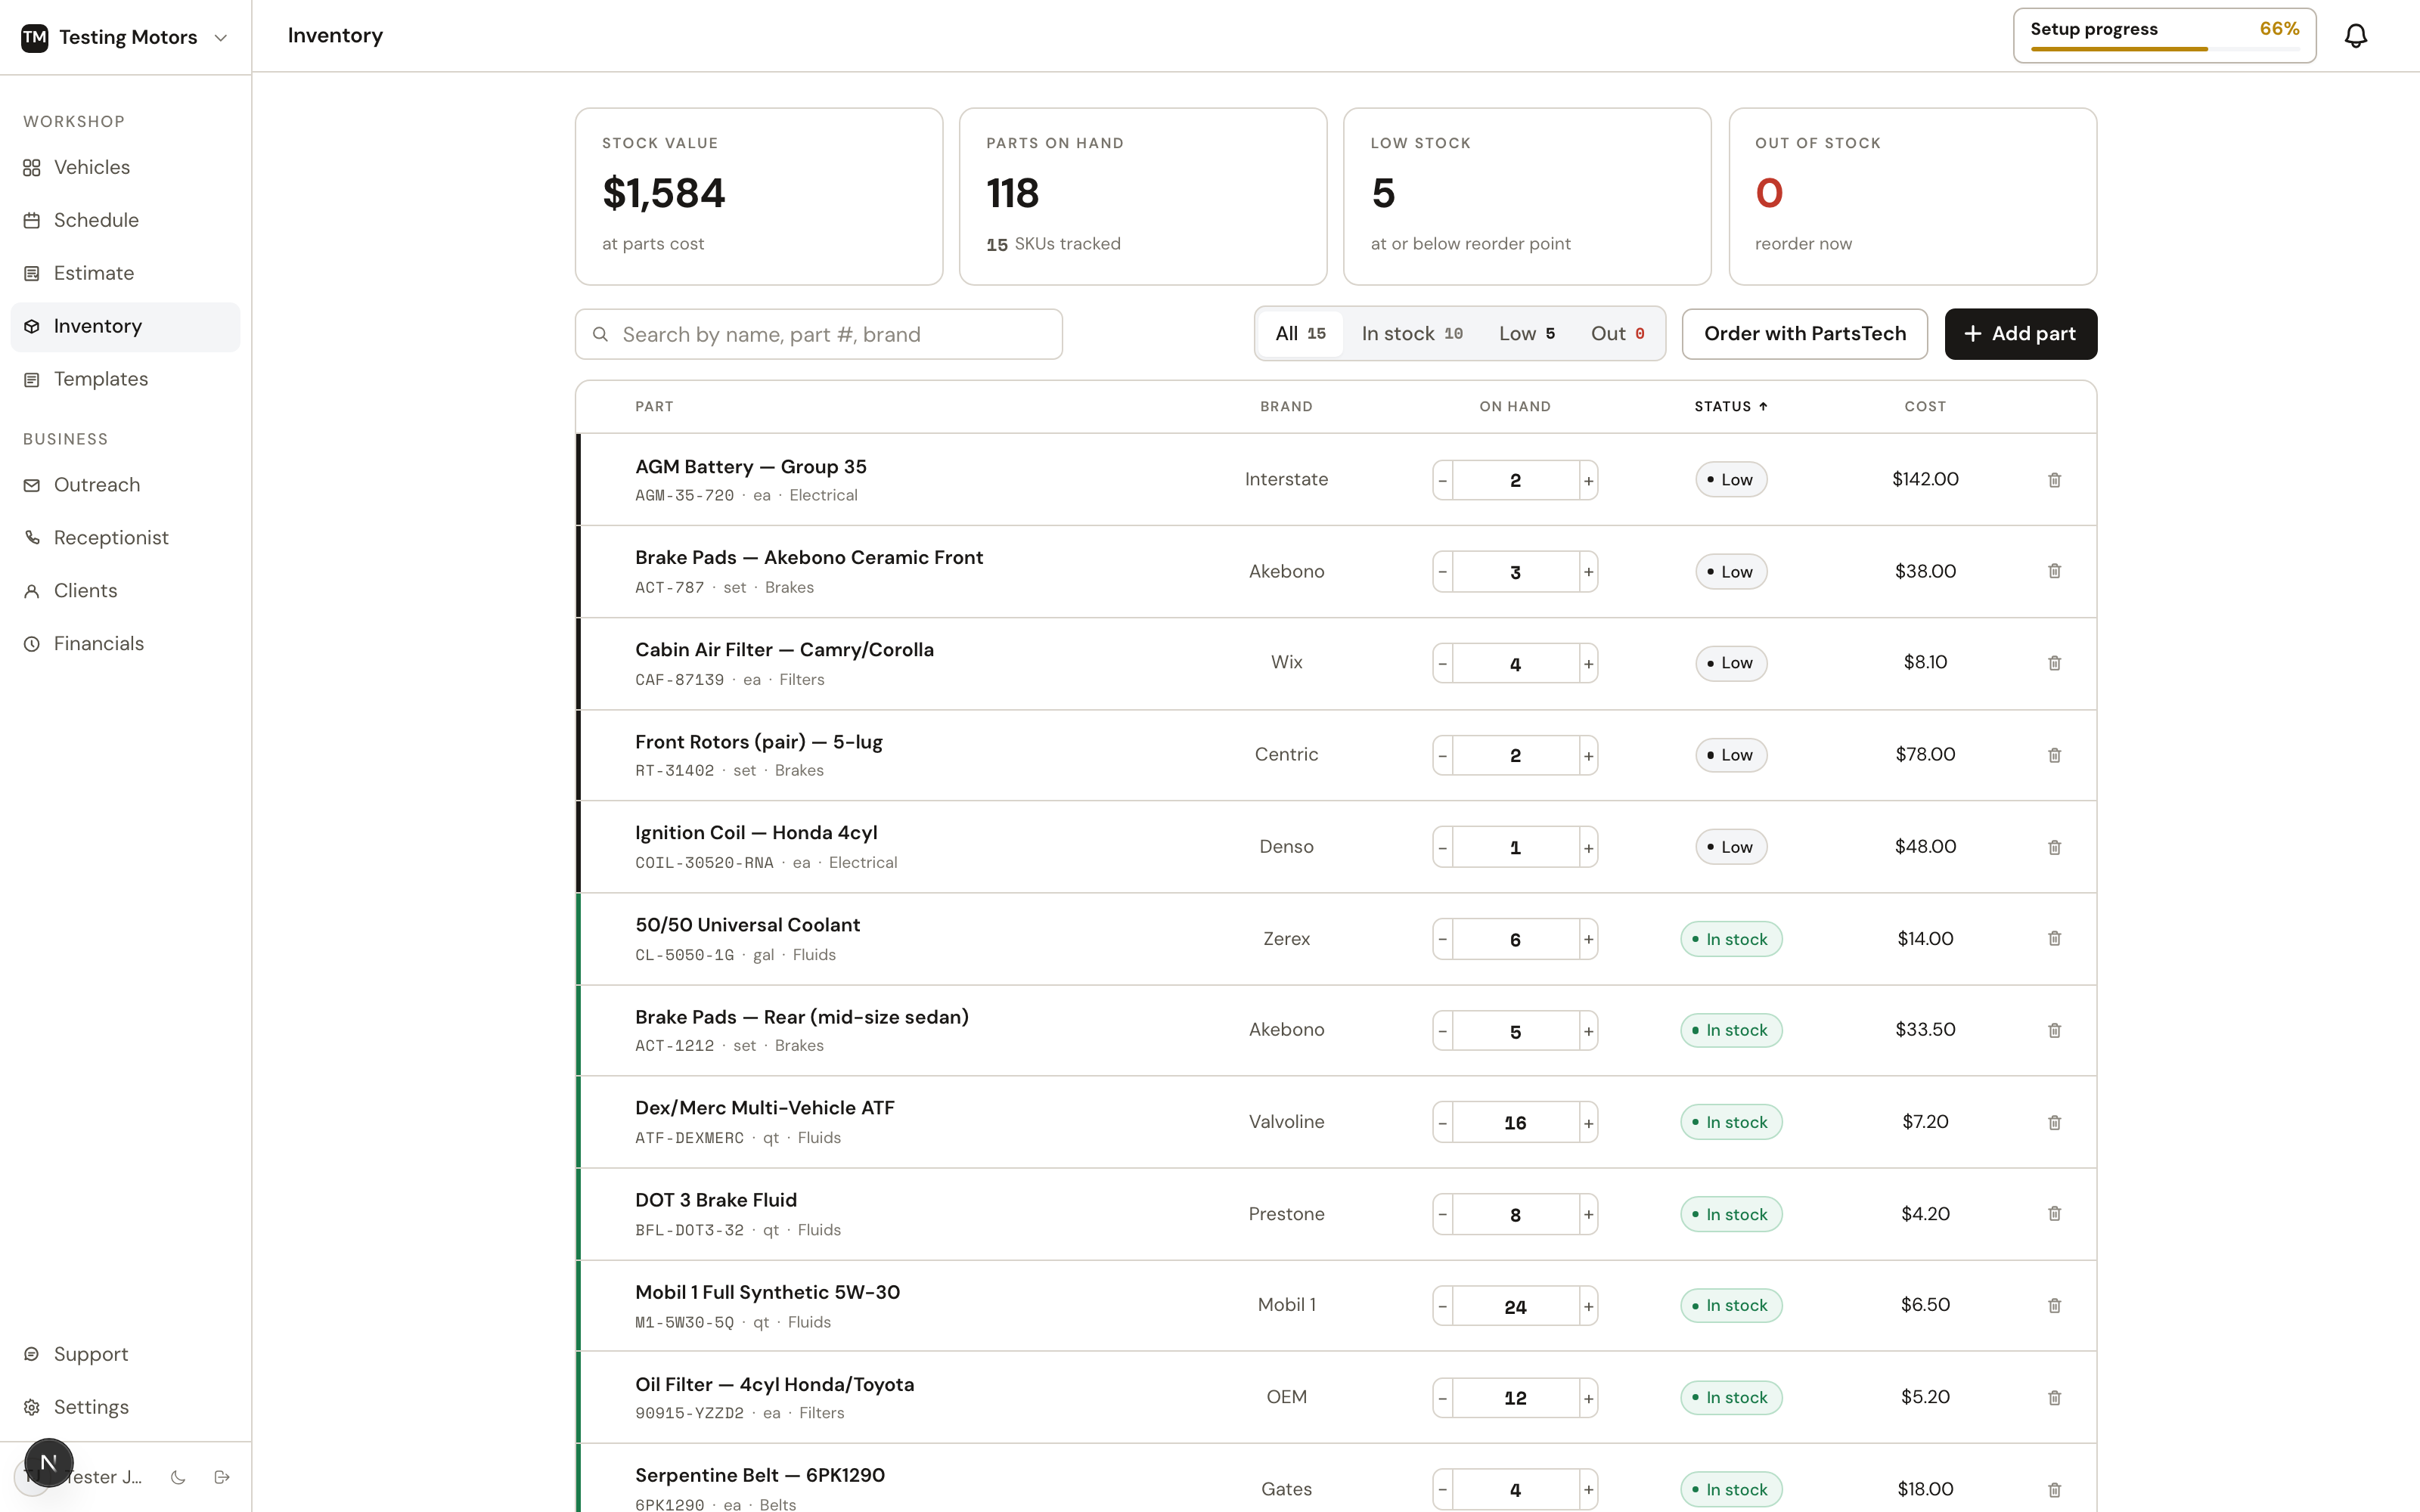This screenshot has height=1512, width=2420.
Task: Sort by Status column header
Action: pyautogui.click(x=1730, y=406)
